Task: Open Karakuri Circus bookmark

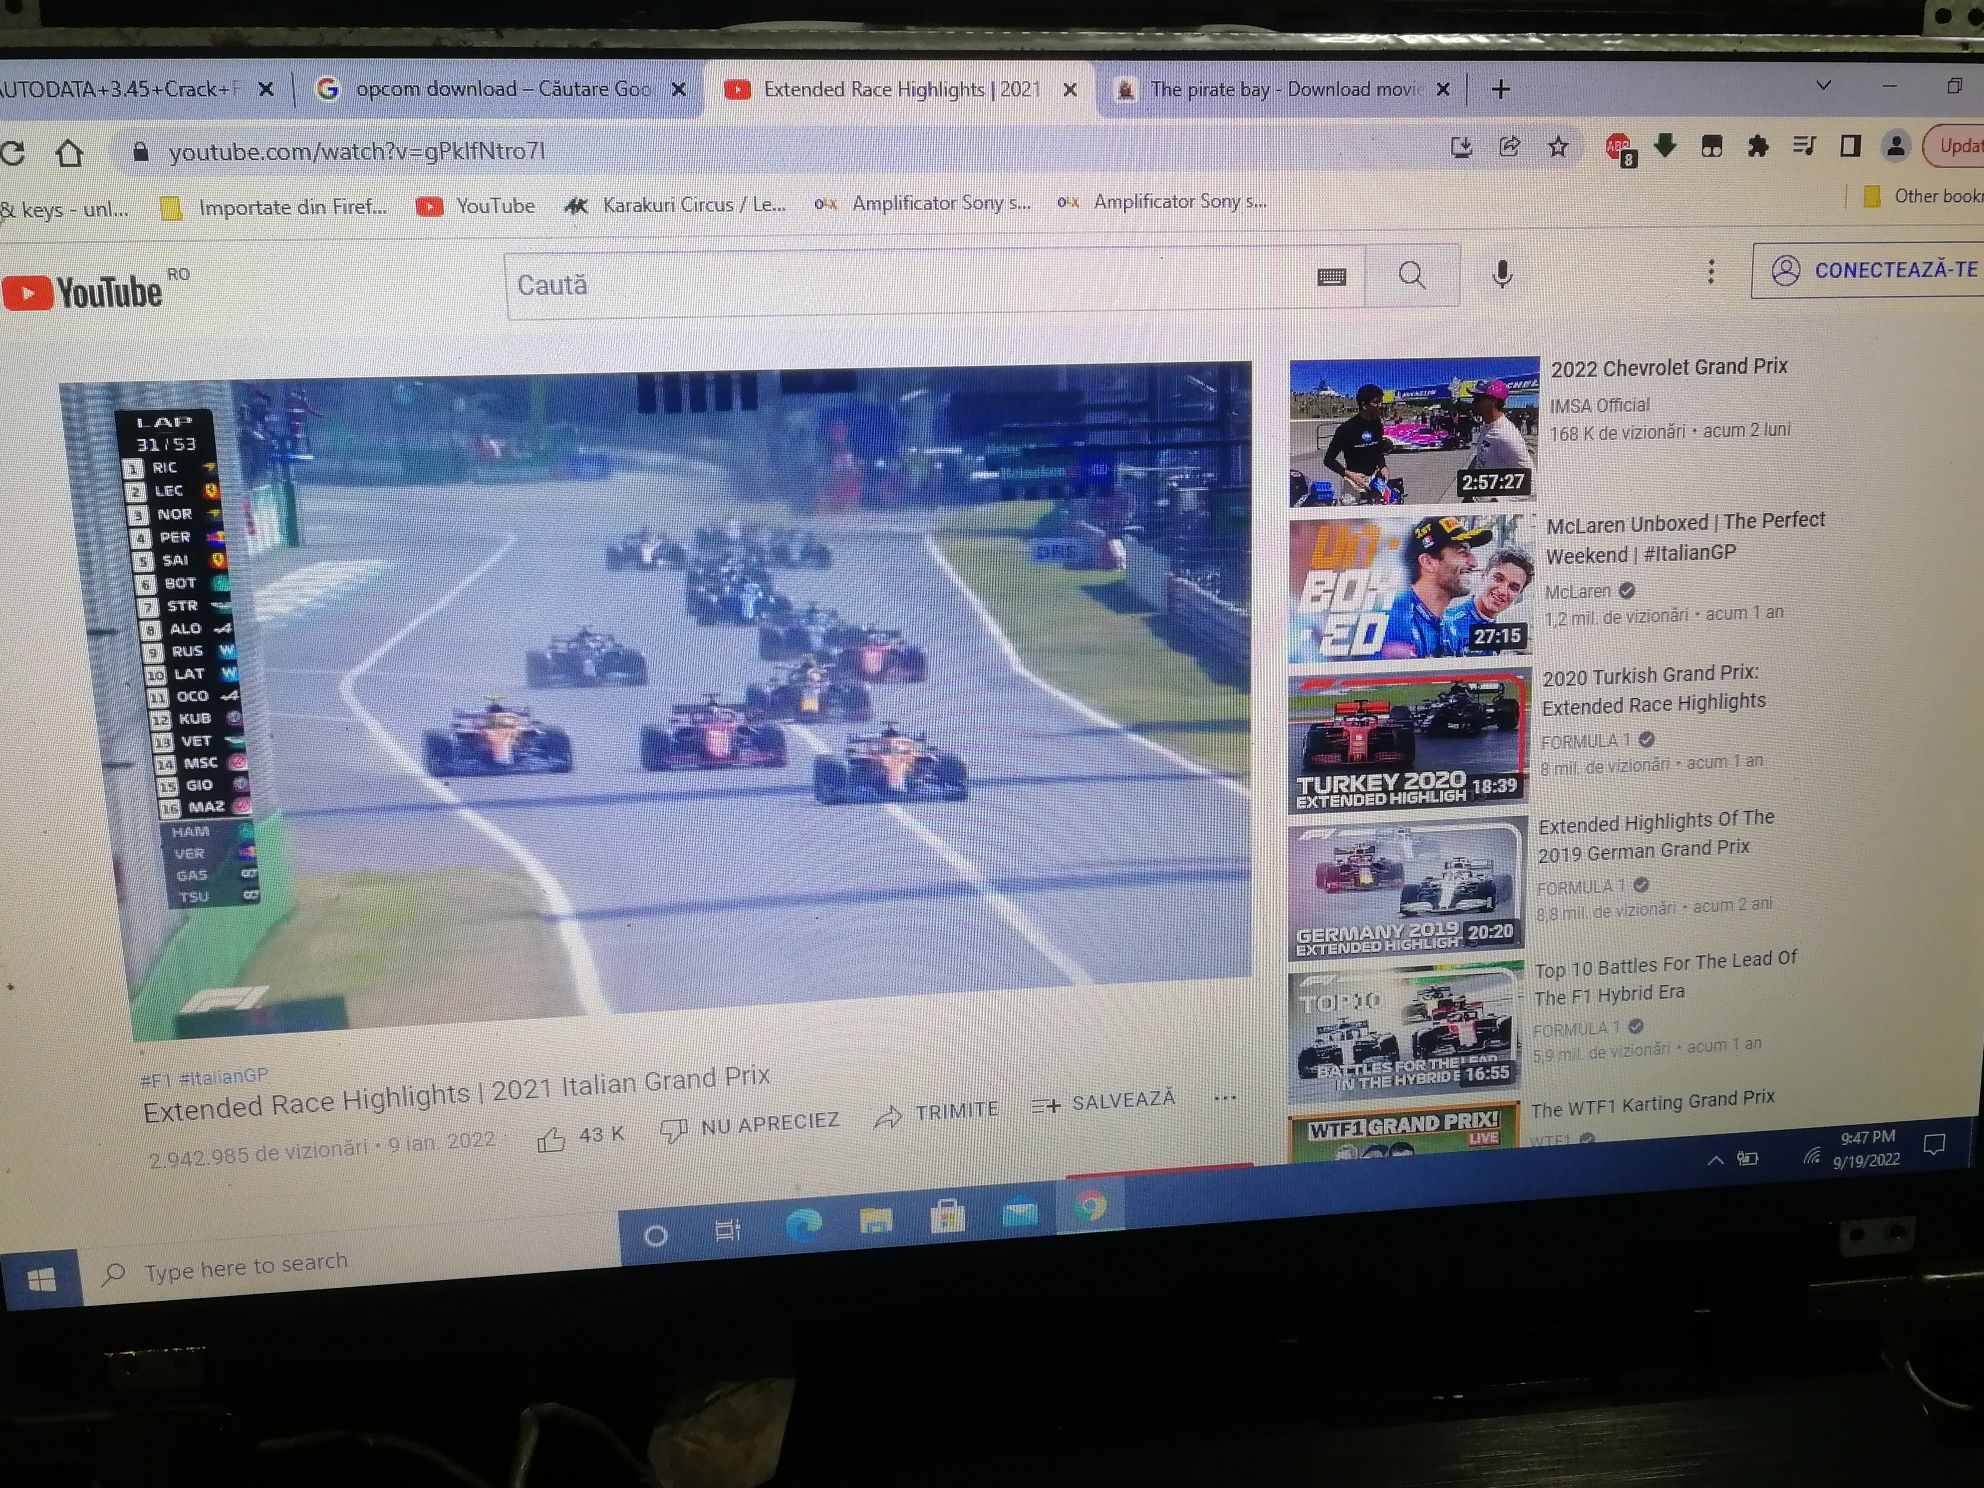Action: pyautogui.click(x=675, y=205)
